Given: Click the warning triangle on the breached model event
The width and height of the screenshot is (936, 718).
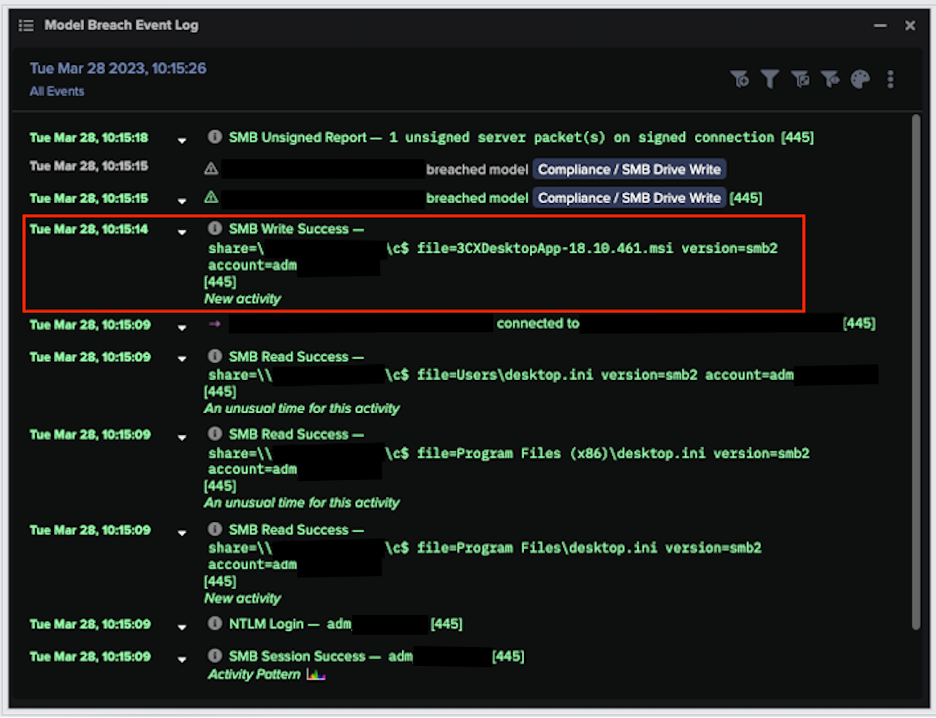Looking at the screenshot, I should pos(210,169).
